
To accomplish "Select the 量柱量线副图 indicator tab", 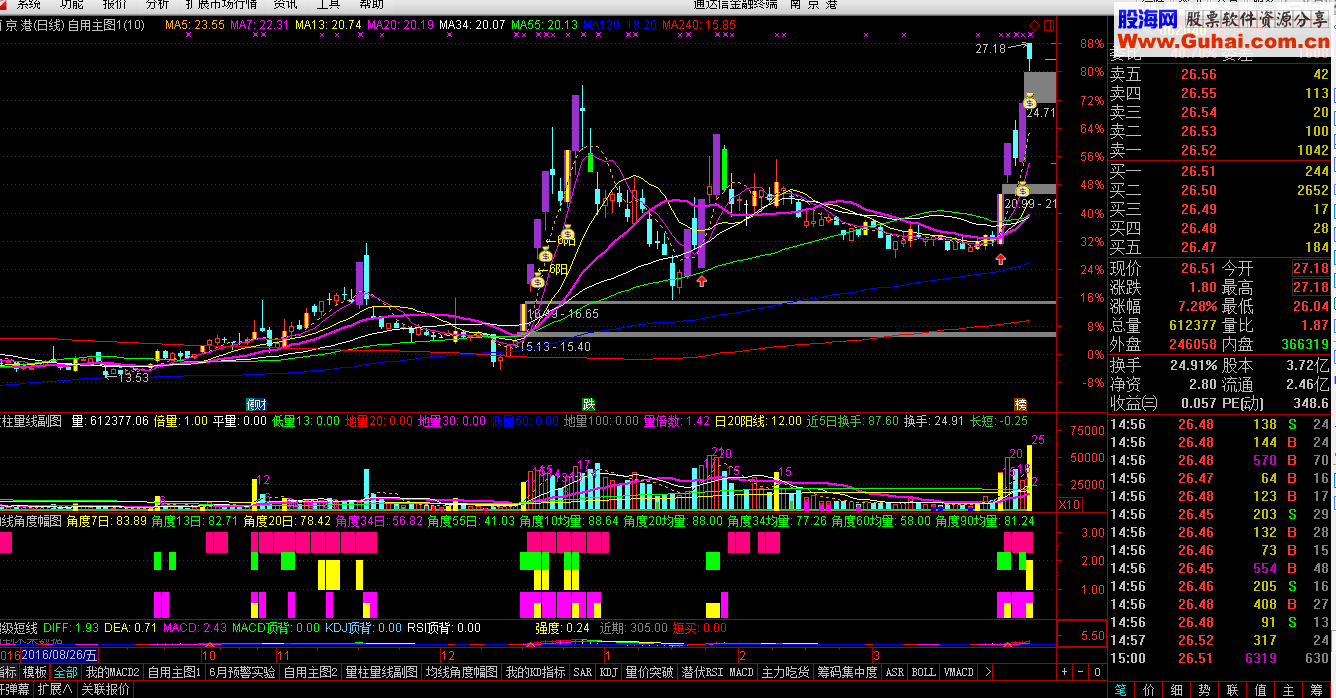I will pos(382,672).
